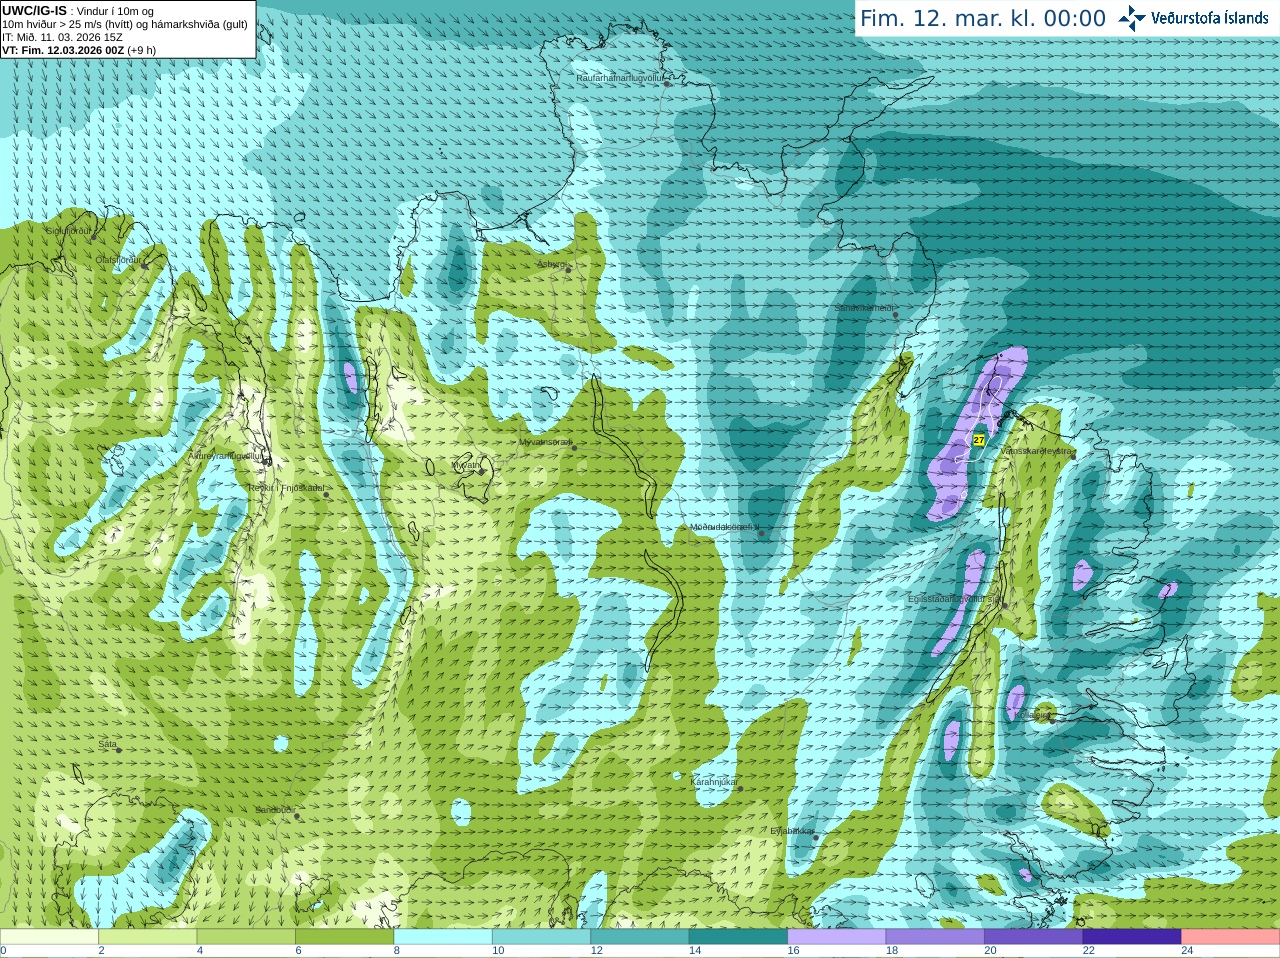The width and height of the screenshot is (1280, 958).
Task: Click the 6–8 m/s legend color band
Action: (x=345, y=937)
